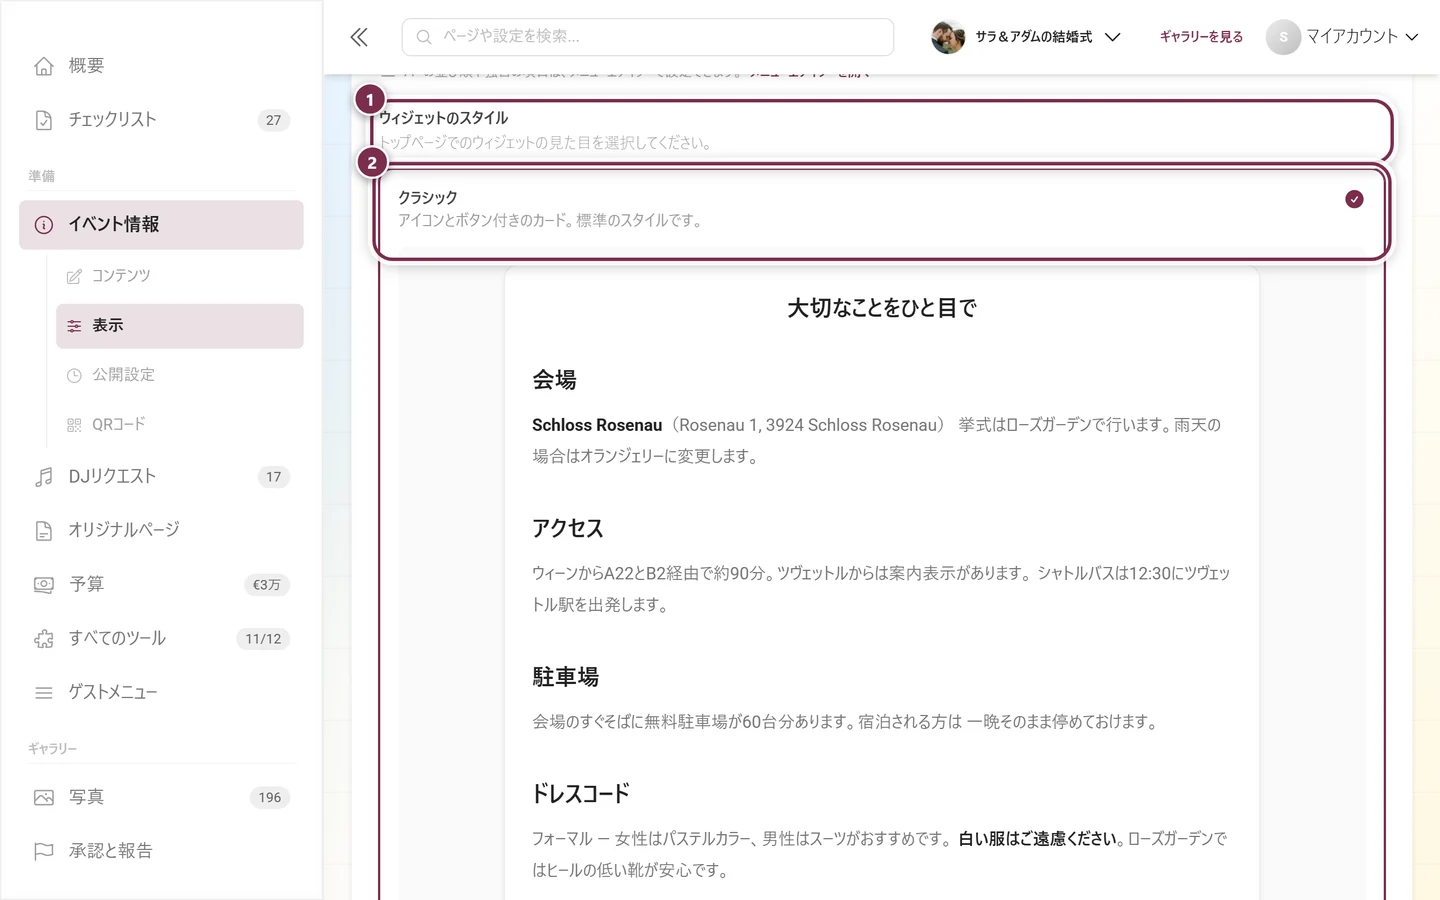The image size is (1440, 900).
Task: Click the 写真 image icon
Action: coord(44,797)
